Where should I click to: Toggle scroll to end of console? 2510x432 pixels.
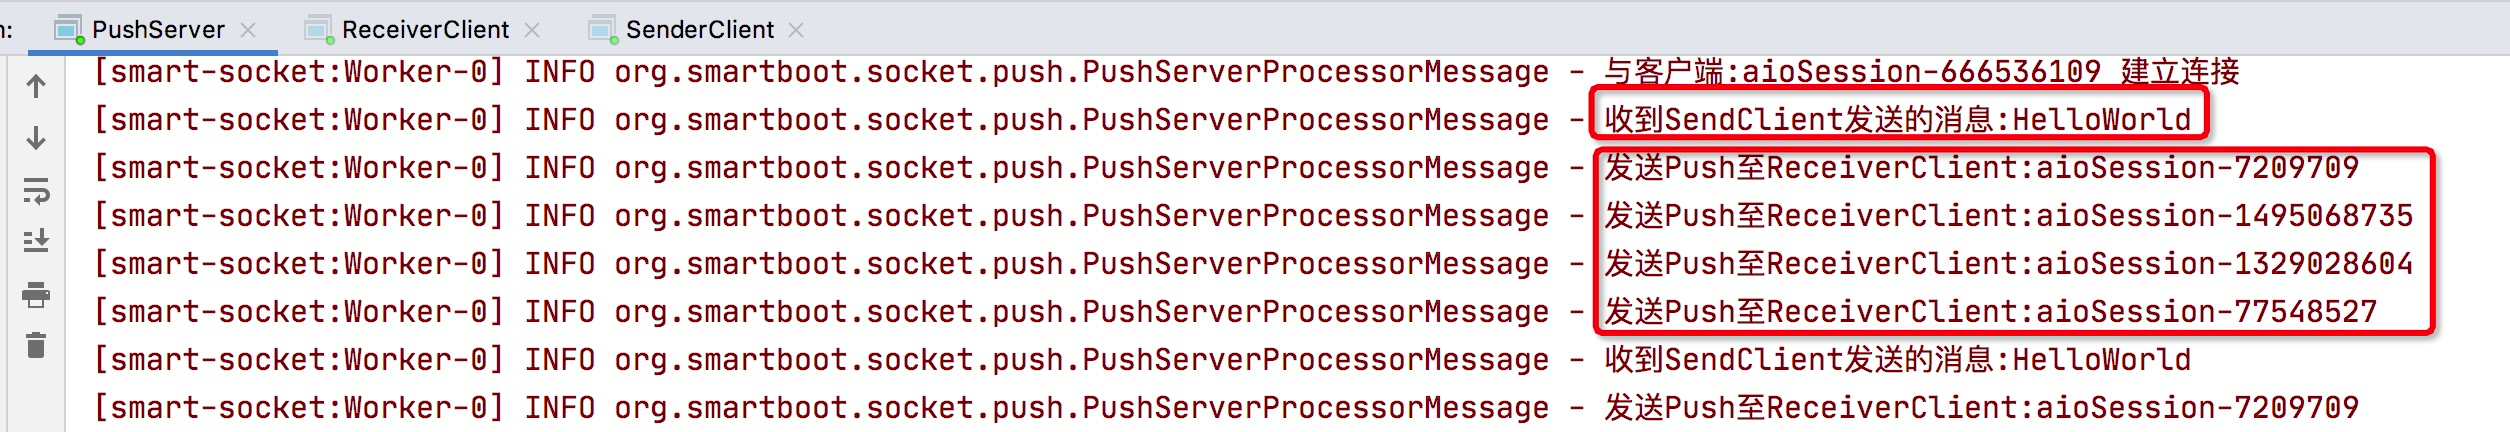point(36,241)
